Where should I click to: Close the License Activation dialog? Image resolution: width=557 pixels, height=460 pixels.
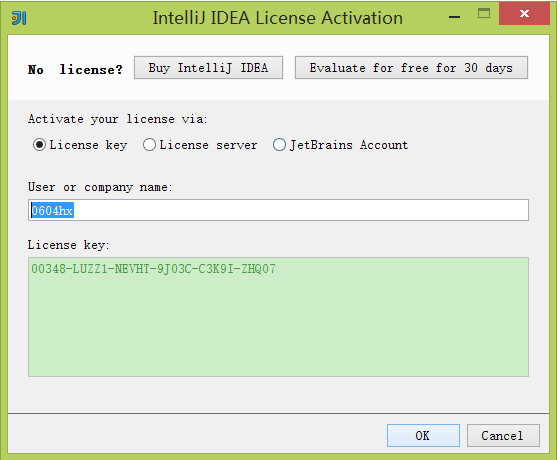pyautogui.click(x=524, y=13)
